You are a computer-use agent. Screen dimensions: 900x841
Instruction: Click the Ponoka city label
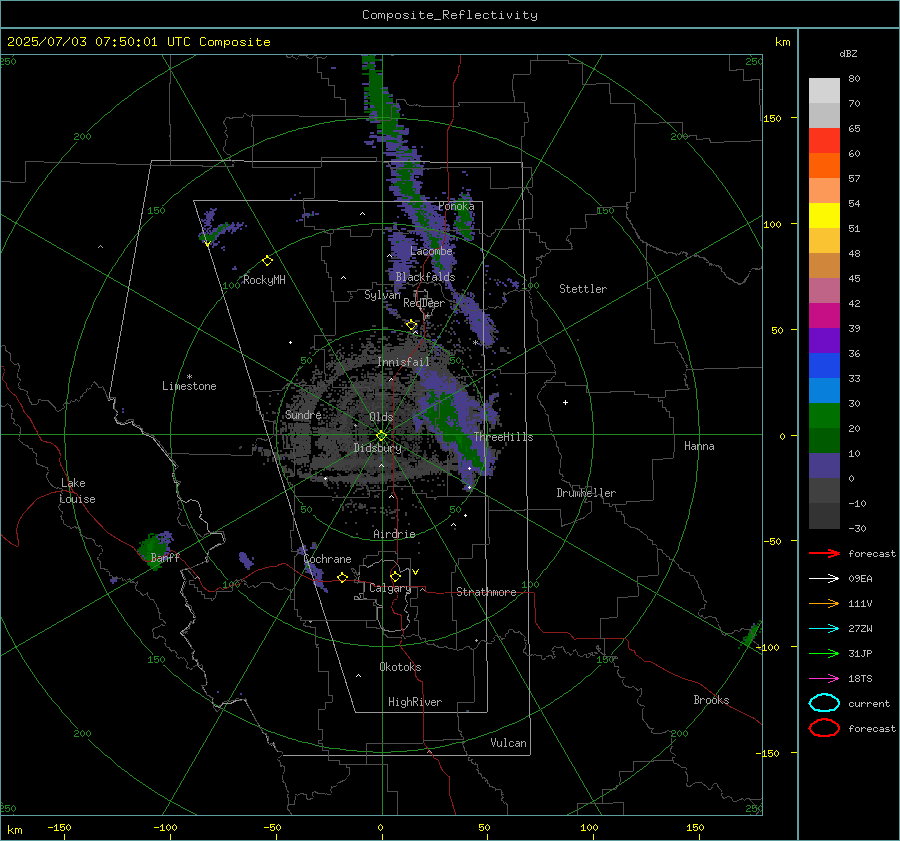pyautogui.click(x=456, y=206)
